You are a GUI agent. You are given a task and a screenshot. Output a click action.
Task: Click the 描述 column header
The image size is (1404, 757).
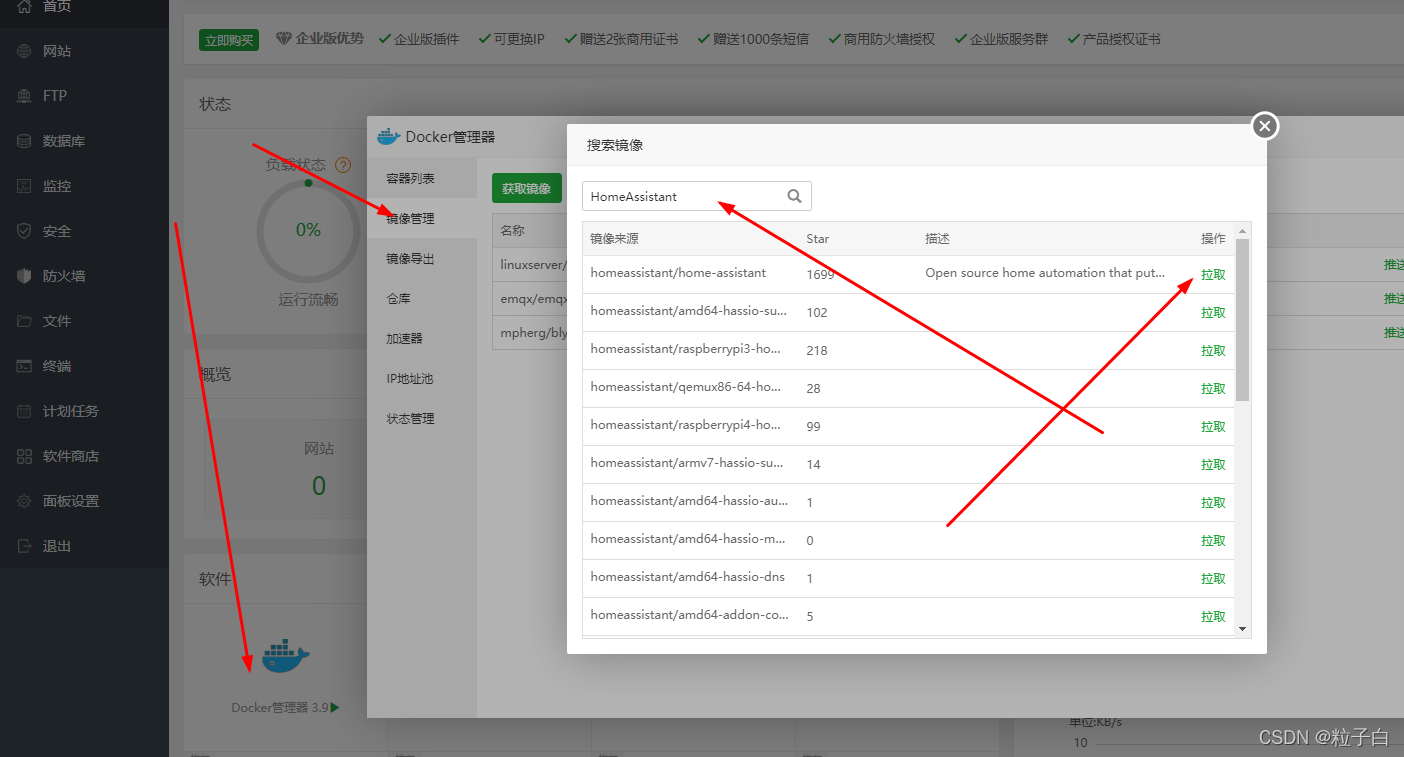937,239
